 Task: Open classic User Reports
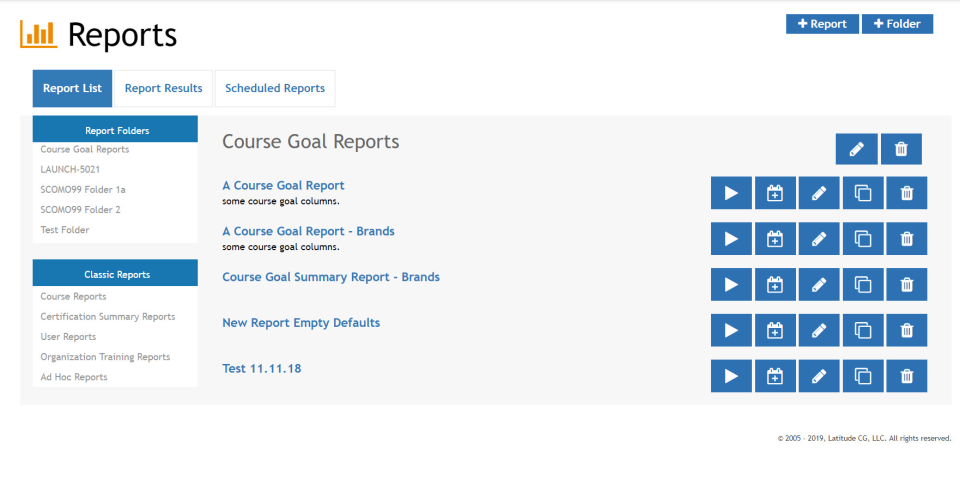[x=68, y=337]
